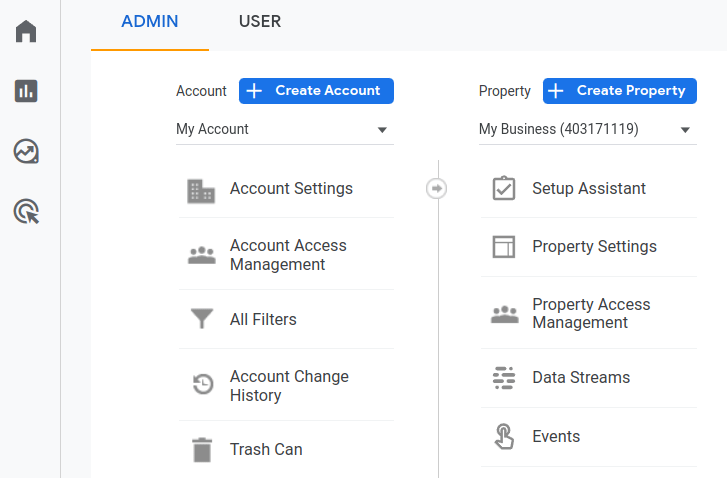Open Property Settings link
This screenshot has width=727, height=478.
(x=594, y=247)
